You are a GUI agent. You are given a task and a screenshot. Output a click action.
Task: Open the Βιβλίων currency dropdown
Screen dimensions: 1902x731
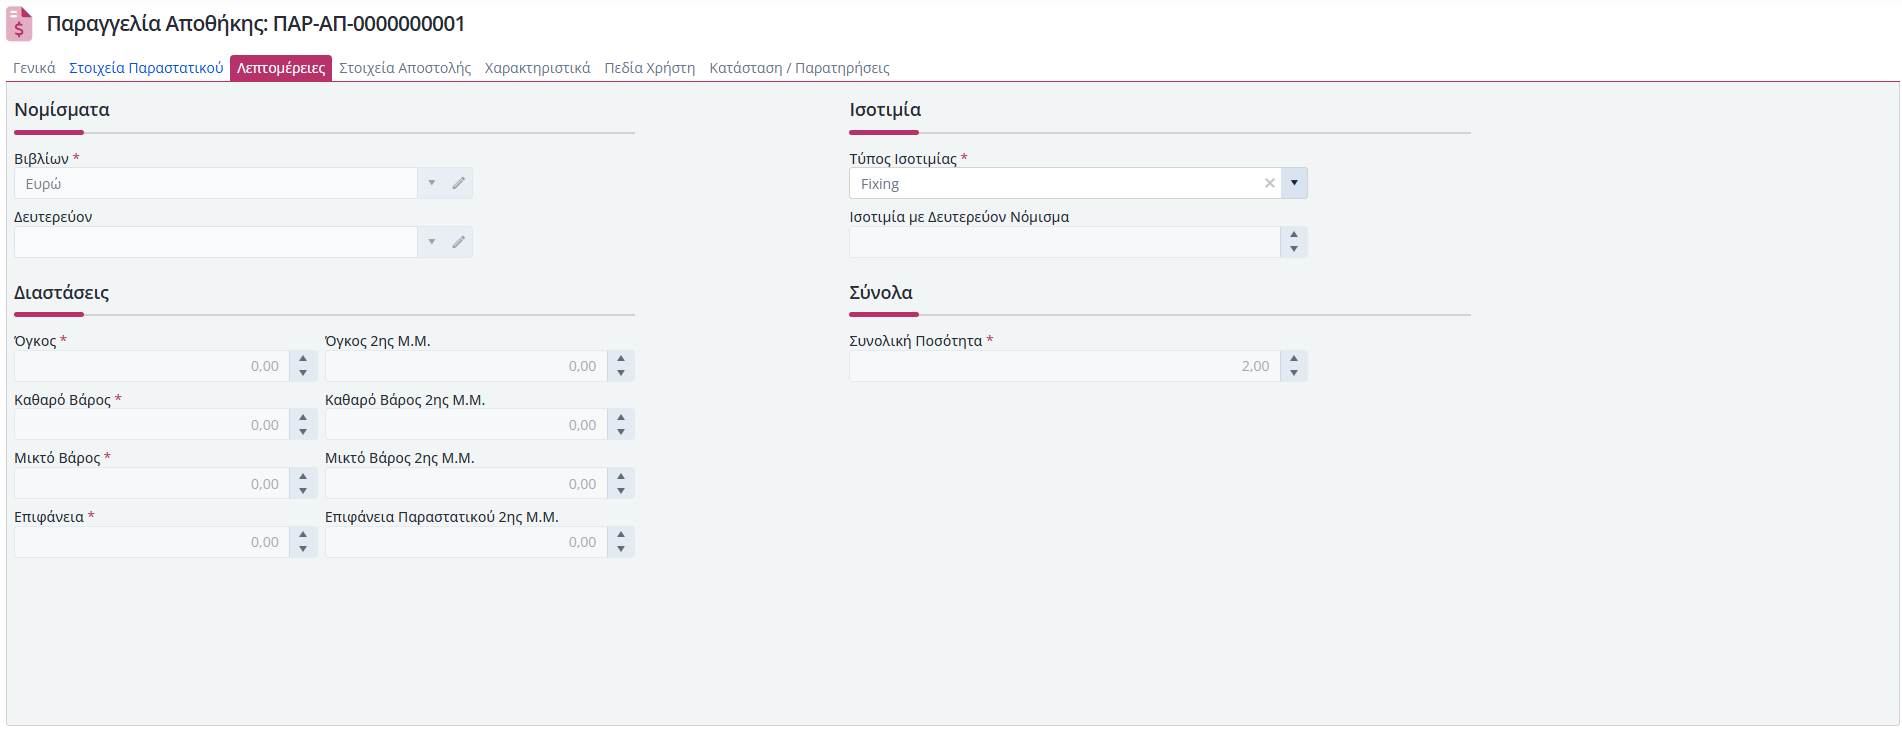tap(432, 183)
